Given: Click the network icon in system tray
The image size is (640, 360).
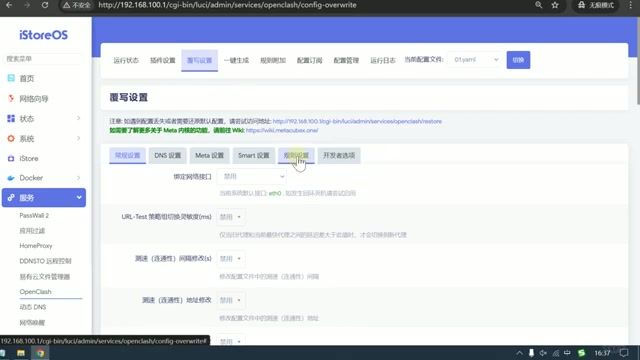Looking at the screenshot, I should (x=556, y=353).
